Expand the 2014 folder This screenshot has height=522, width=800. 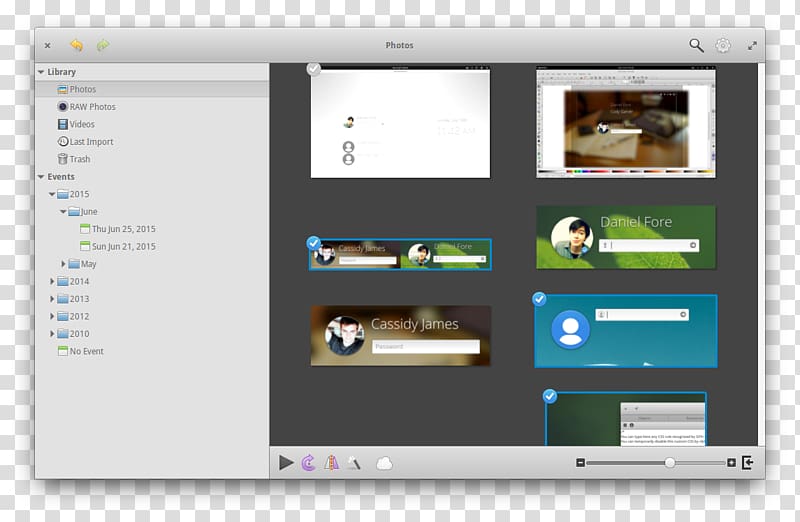click(x=52, y=281)
